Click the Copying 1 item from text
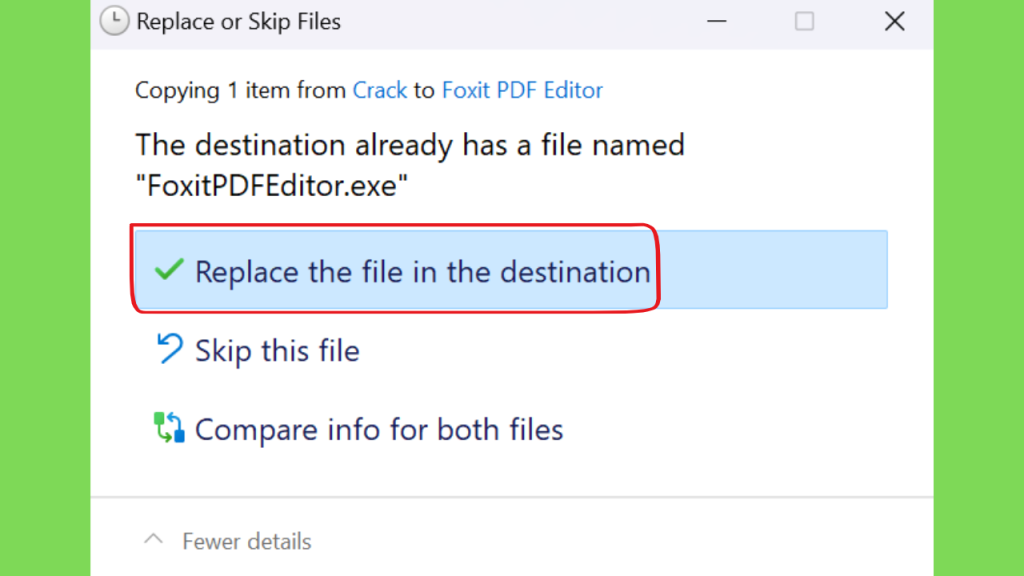The image size is (1024, 576). [240, 90]
